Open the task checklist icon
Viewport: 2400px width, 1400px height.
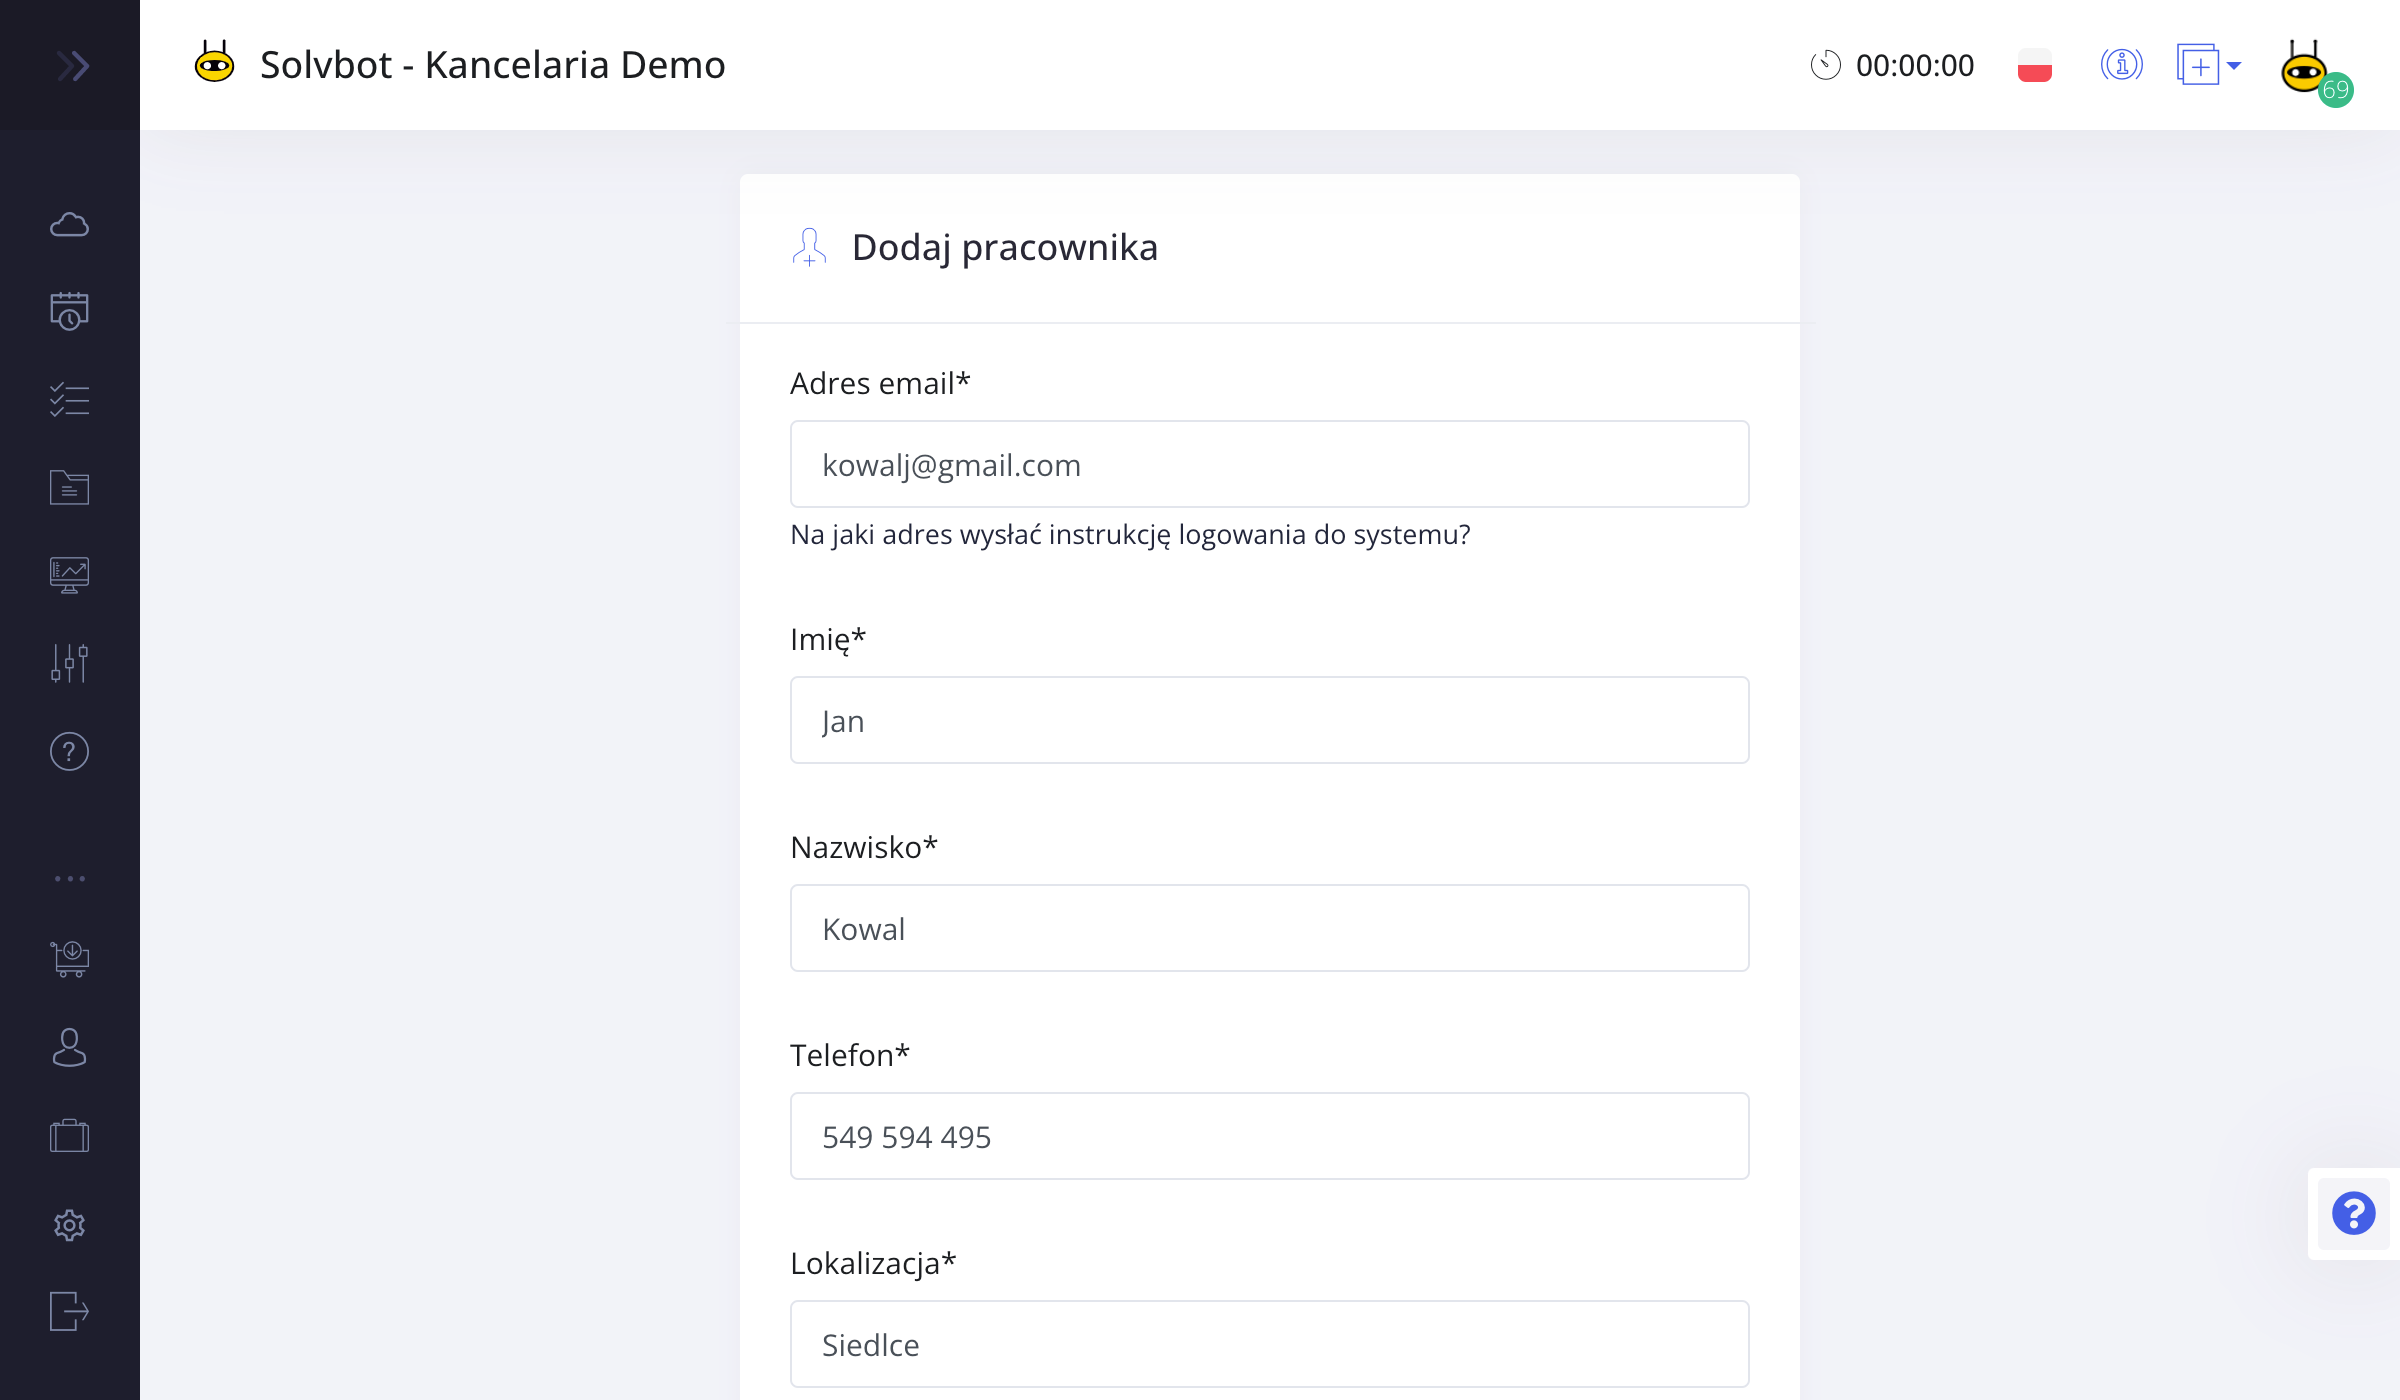click(x=69, y=399)
